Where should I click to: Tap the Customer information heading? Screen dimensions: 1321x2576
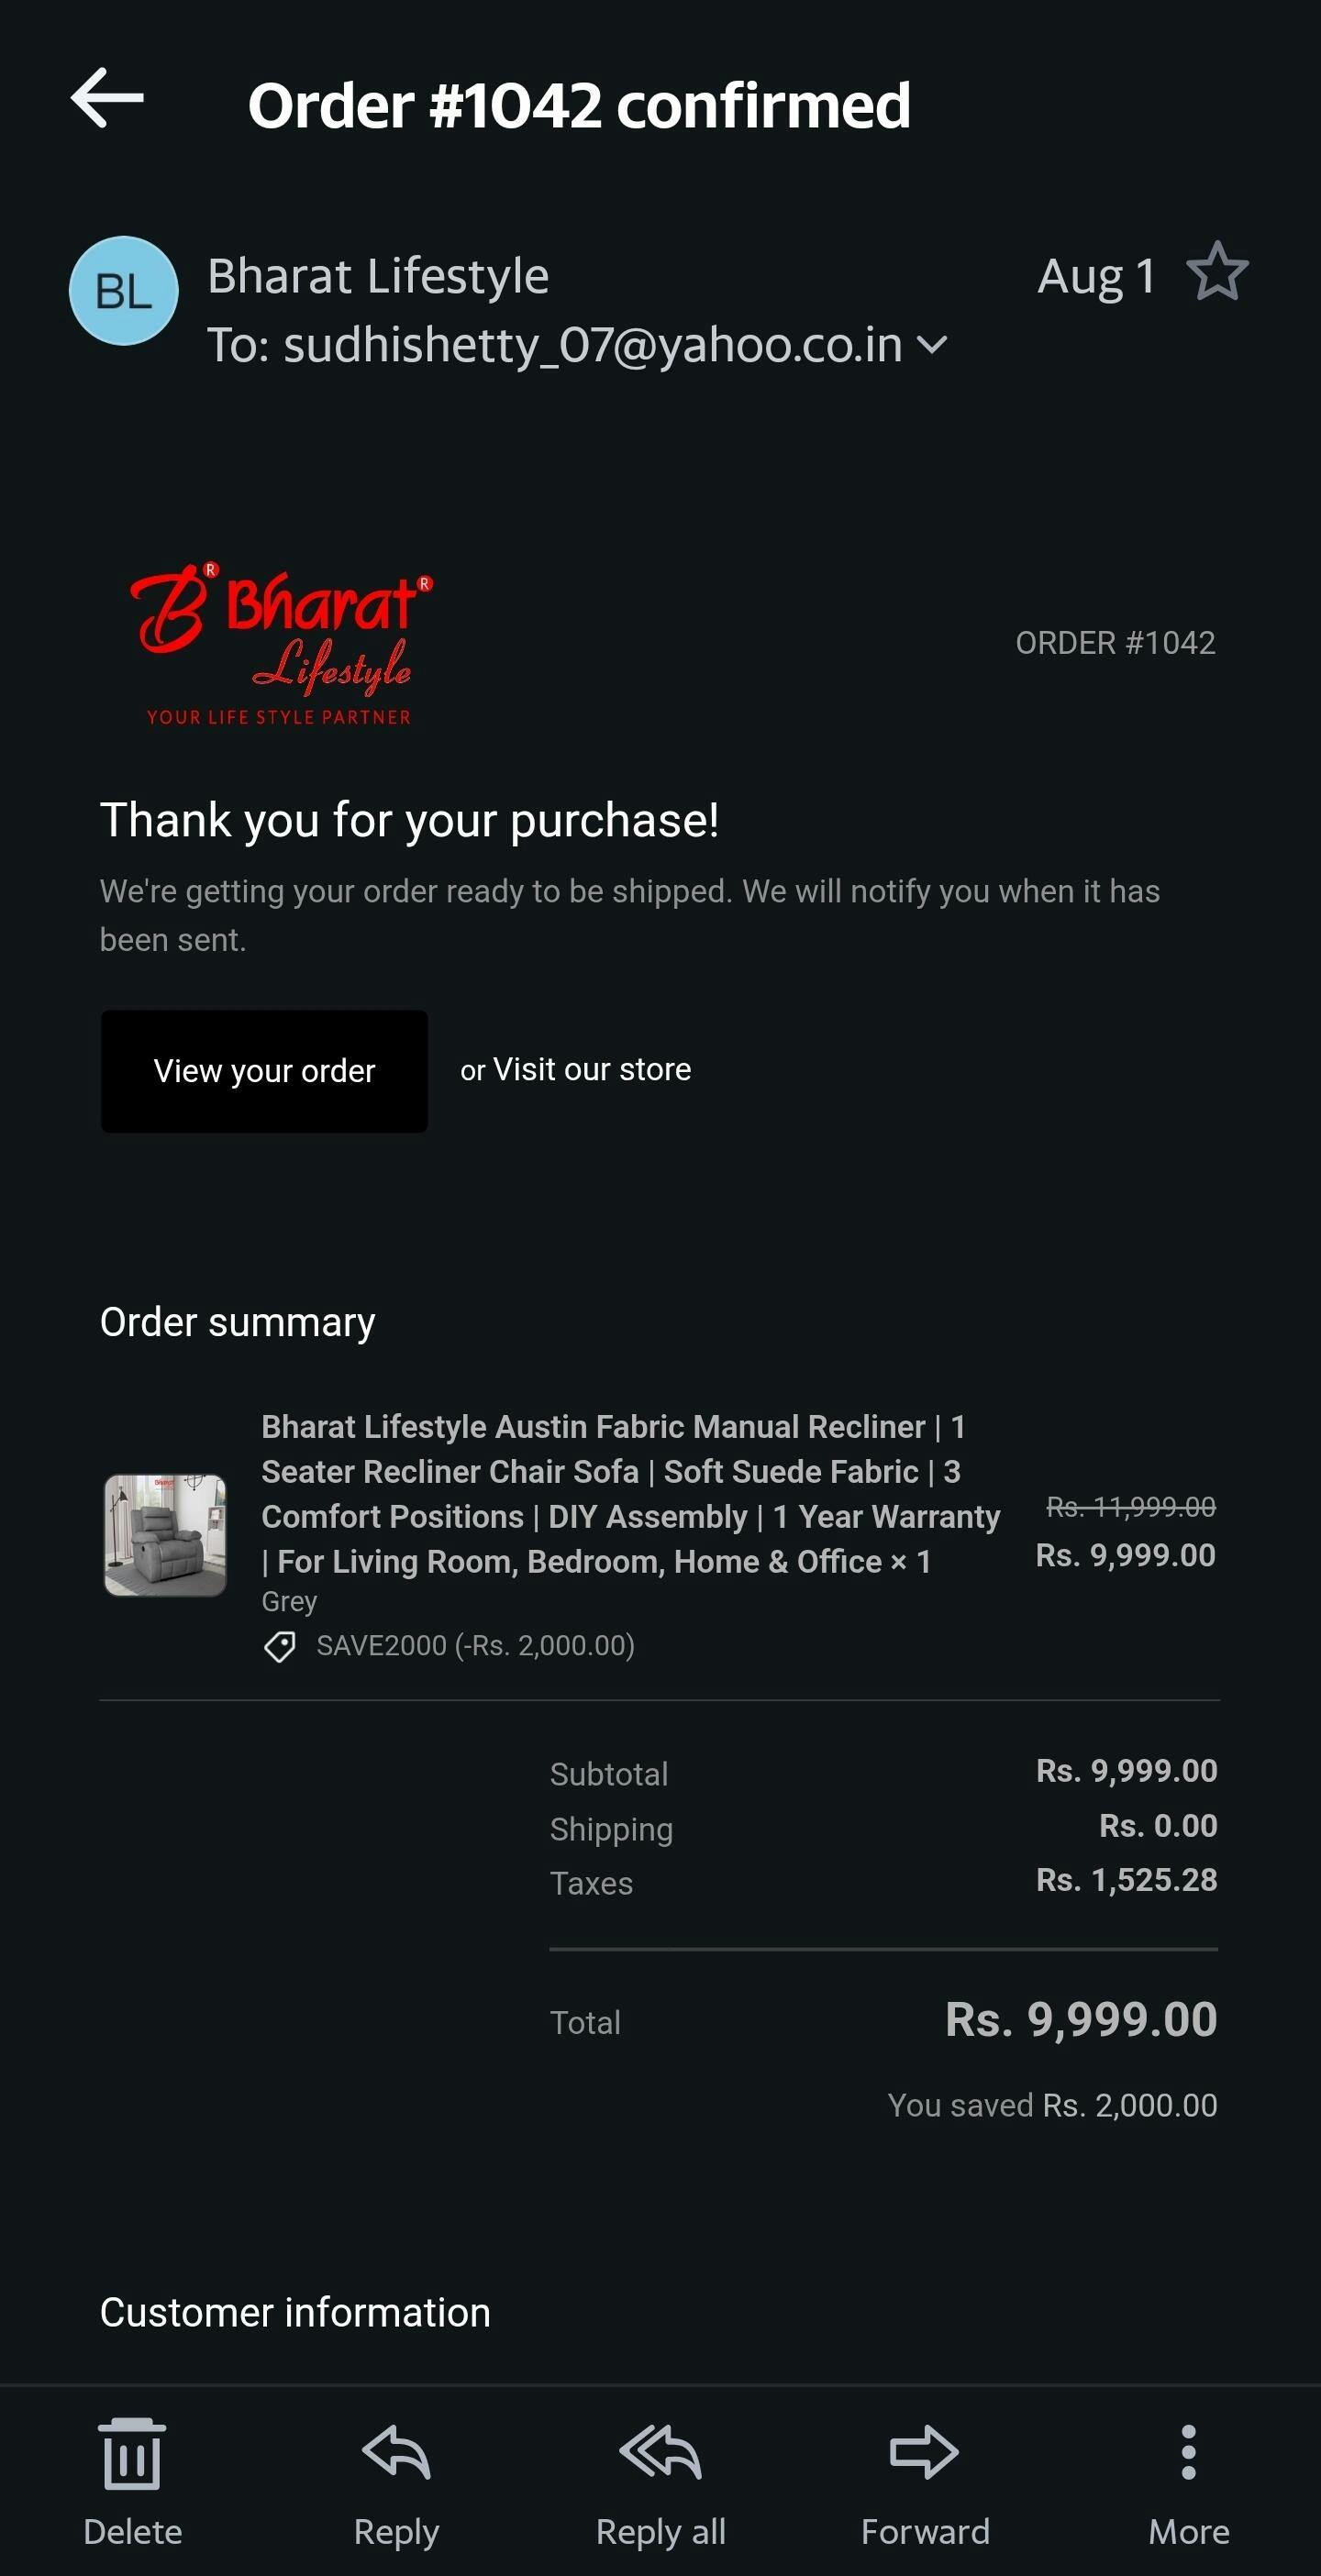coord(295,2313)
